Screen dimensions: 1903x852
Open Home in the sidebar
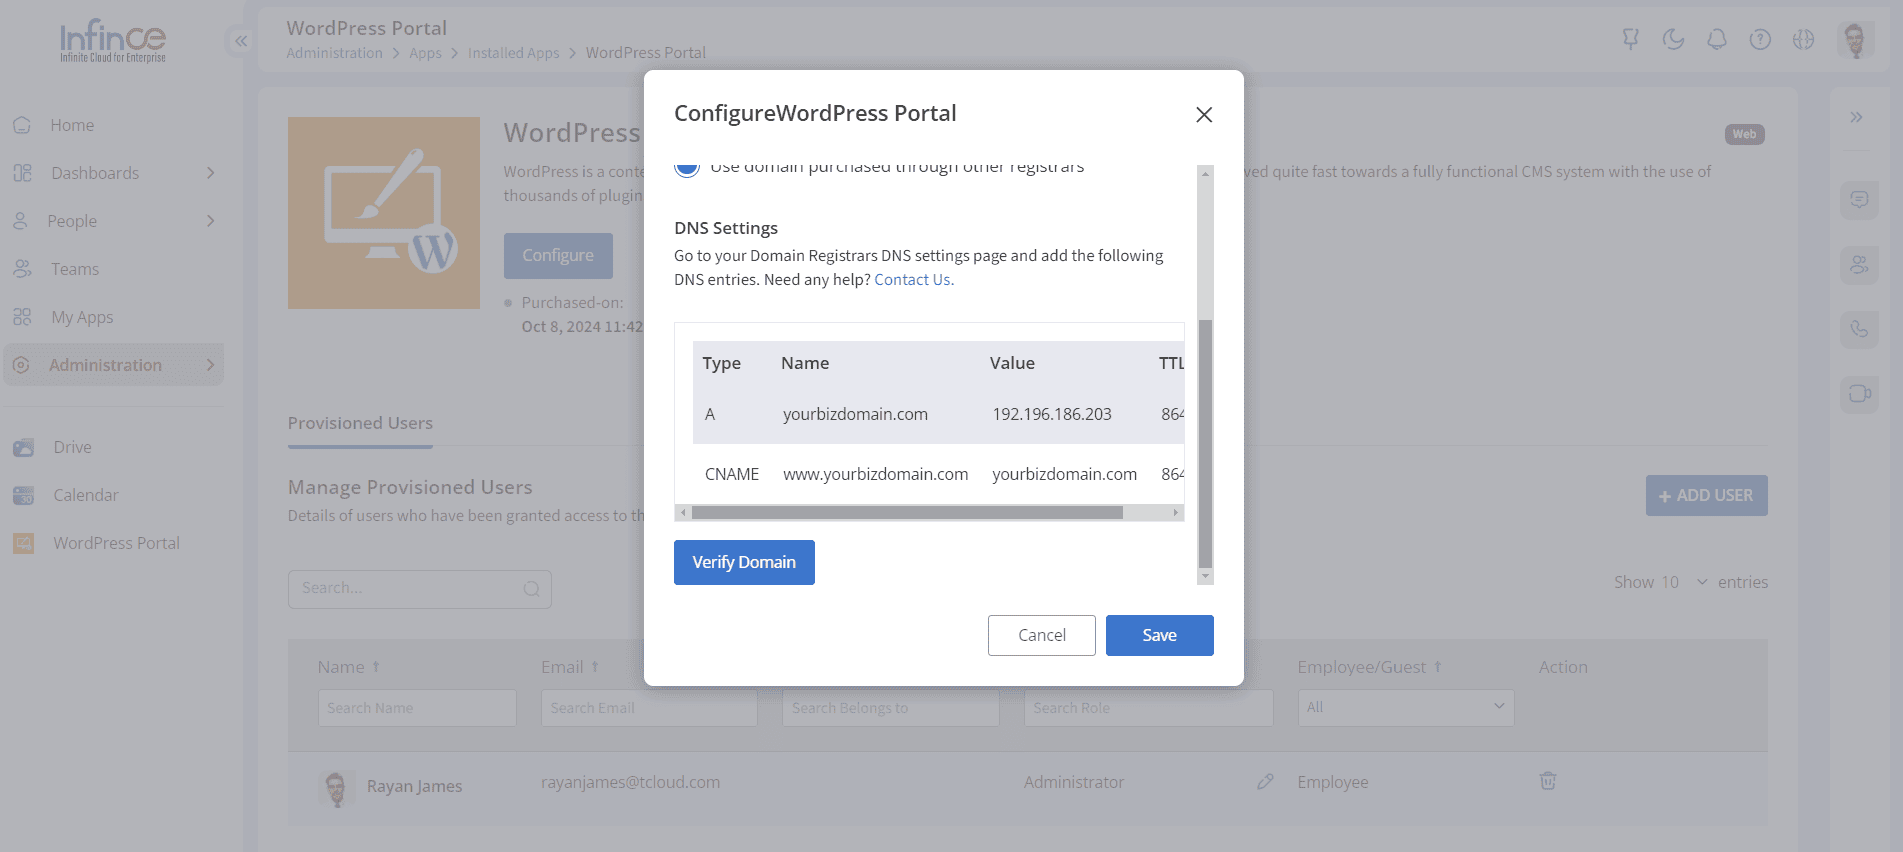pos(72,125)
